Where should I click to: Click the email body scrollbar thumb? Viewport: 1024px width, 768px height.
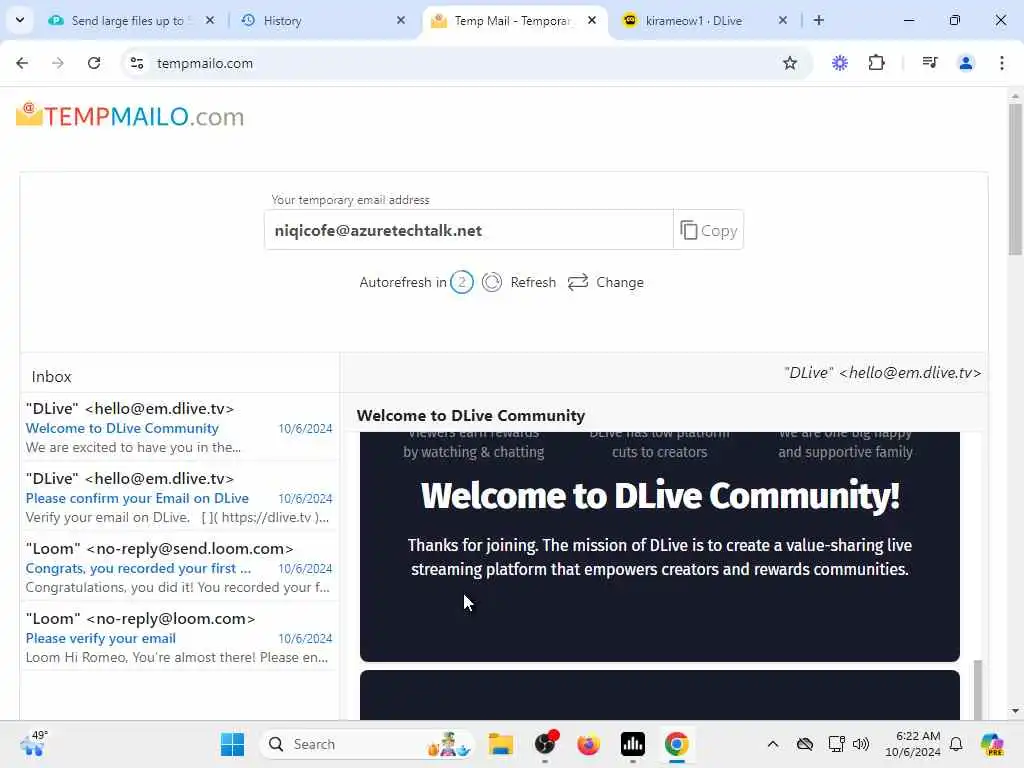click(978, 690)
